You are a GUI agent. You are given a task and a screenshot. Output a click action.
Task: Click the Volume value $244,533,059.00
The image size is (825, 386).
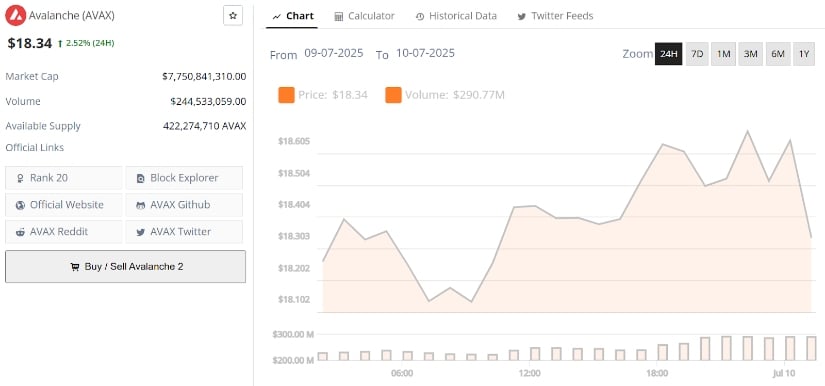point(208,101)
